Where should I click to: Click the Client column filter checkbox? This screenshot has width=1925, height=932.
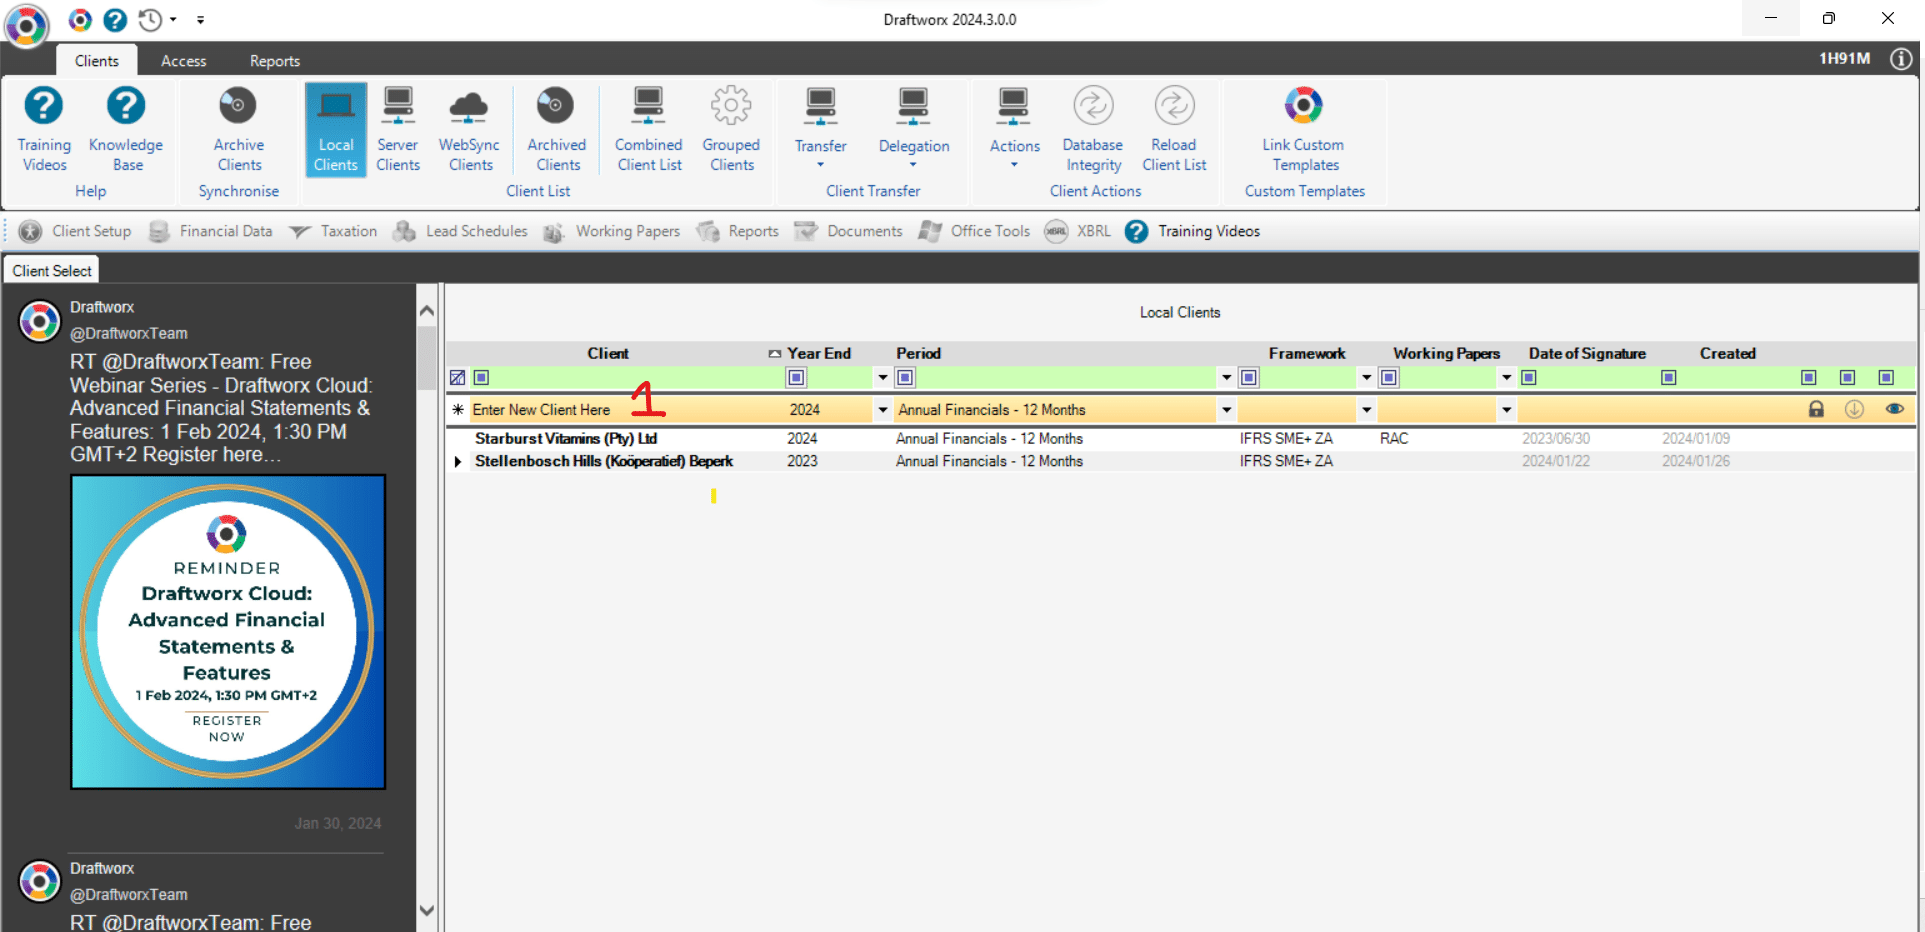(x=481, y=378)
